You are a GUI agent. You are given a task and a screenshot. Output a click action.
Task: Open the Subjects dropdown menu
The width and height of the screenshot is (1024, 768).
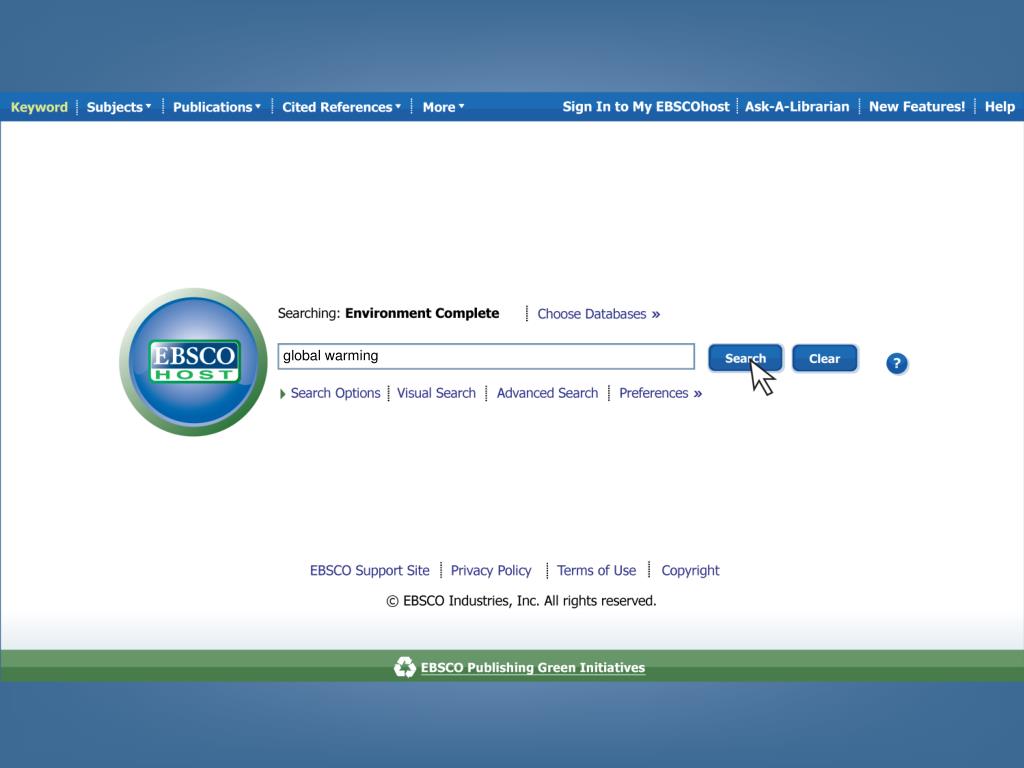pos(119,107)
